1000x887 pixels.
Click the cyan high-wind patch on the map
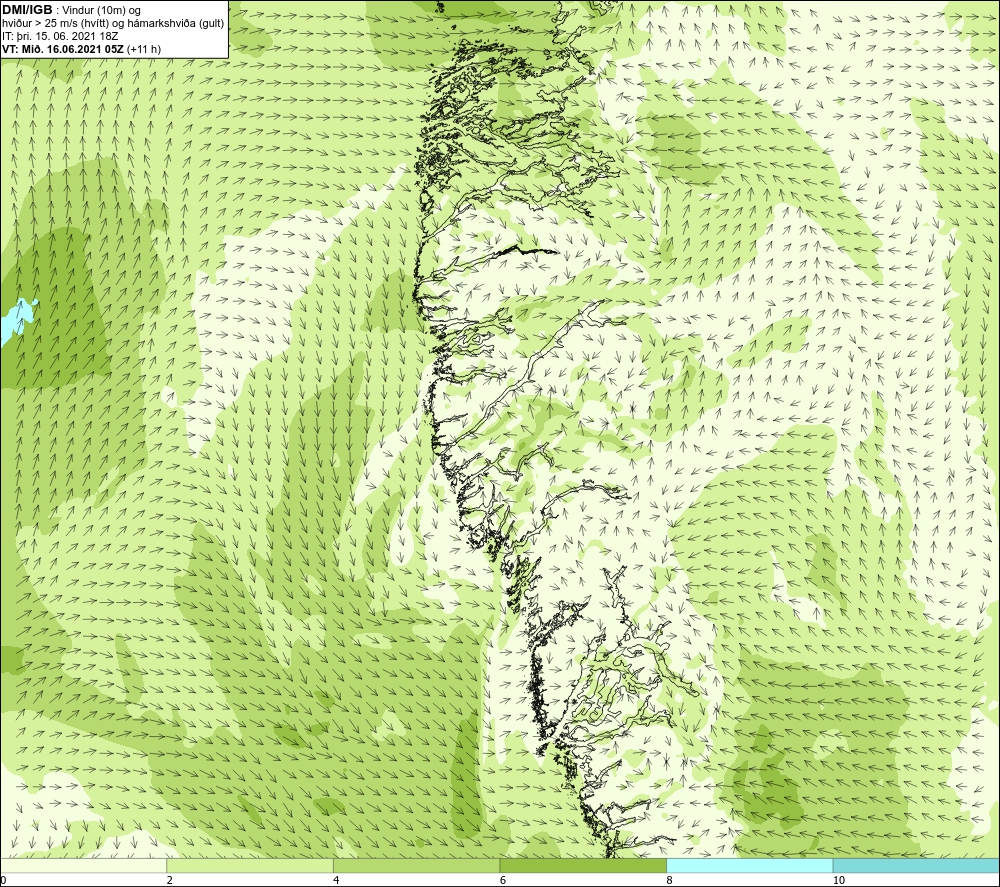tap(19, 320)
